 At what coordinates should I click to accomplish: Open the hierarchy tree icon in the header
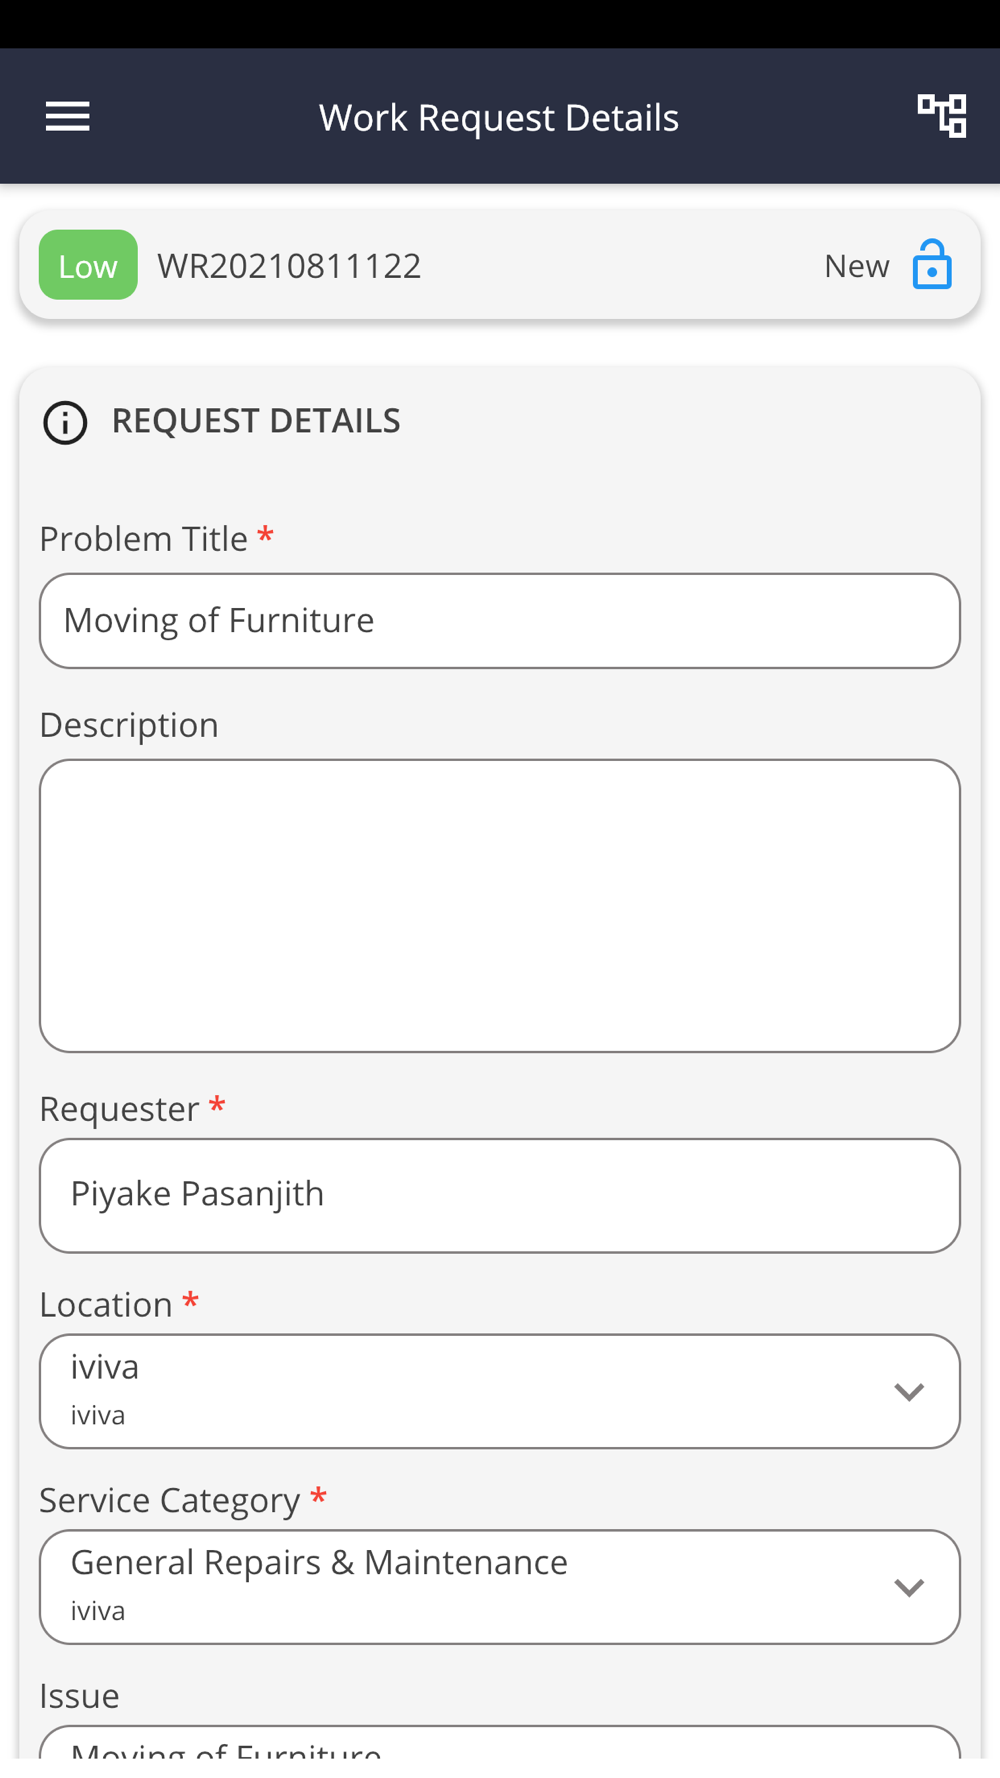point(942,116)
